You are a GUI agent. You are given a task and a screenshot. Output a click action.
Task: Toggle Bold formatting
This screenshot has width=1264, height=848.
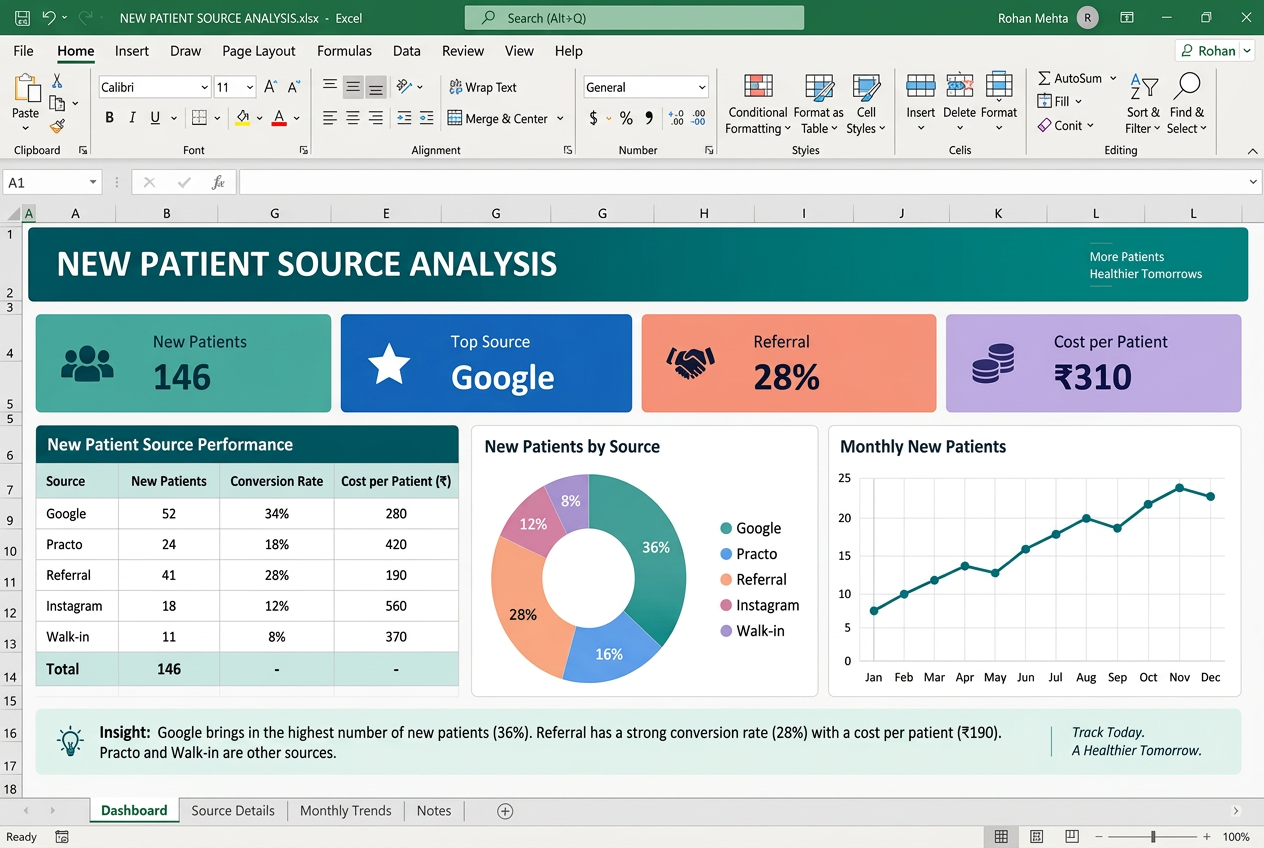(109, 118)
